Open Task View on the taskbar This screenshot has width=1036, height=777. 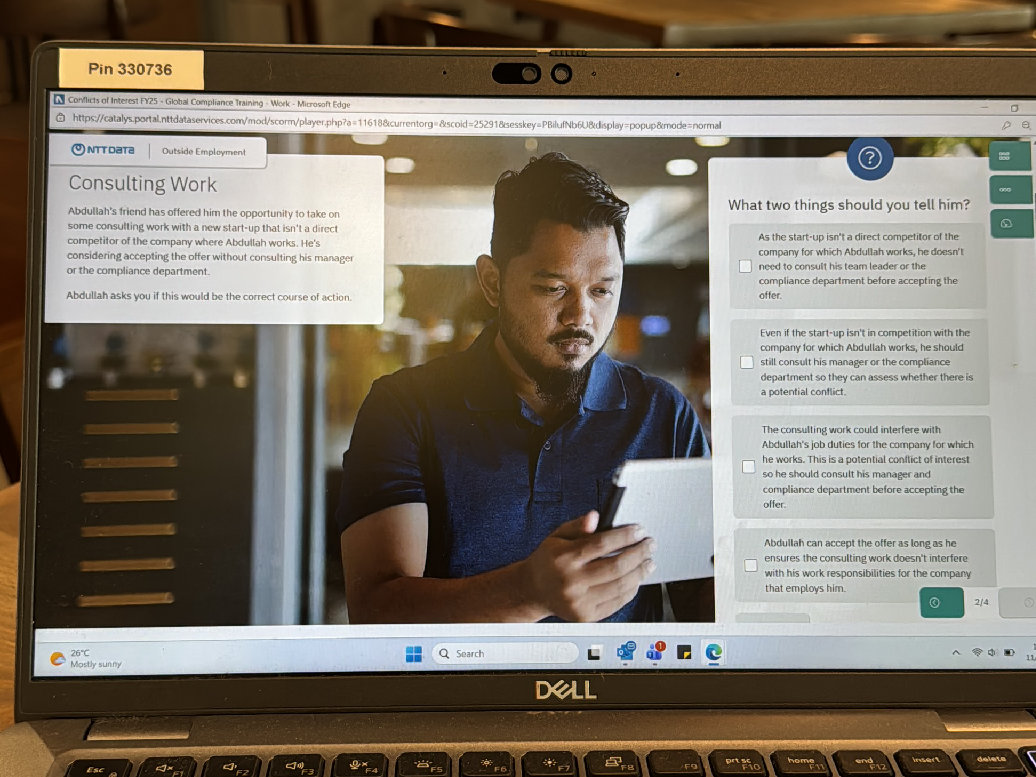point(595,653)
